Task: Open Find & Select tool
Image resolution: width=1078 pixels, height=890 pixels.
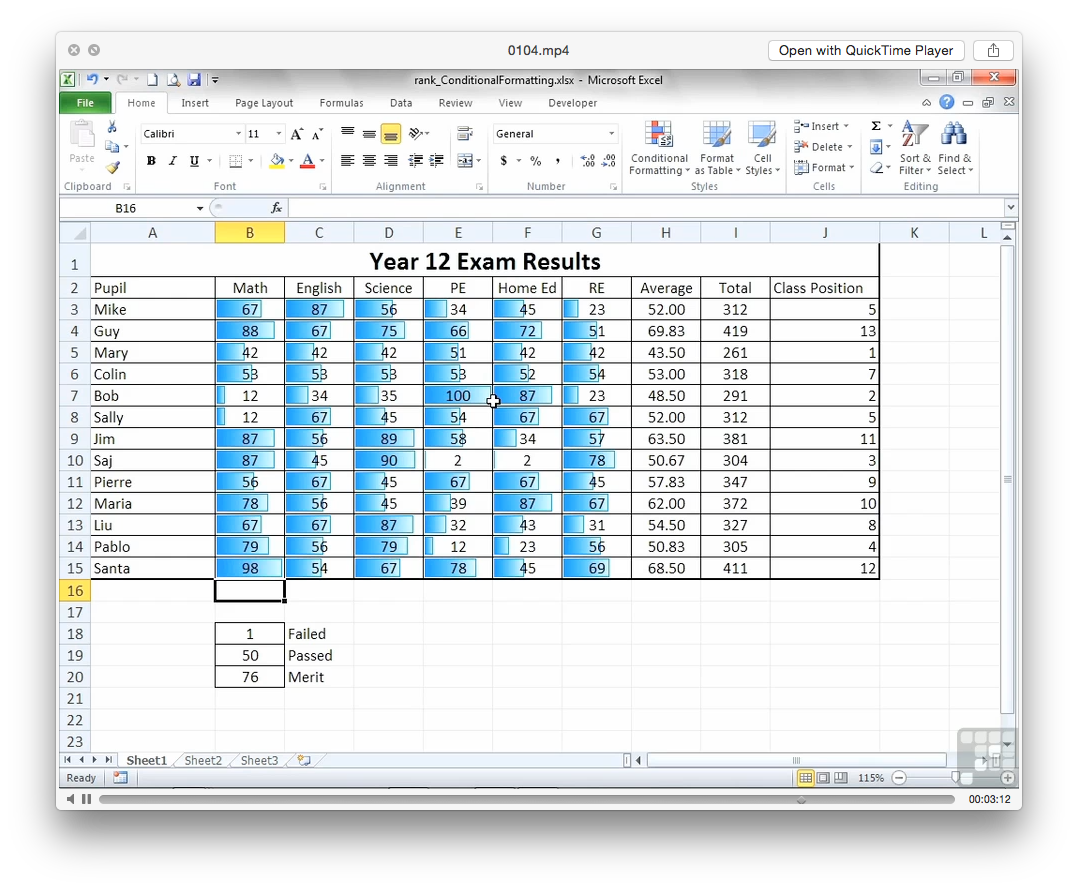Action: (953, 148)
